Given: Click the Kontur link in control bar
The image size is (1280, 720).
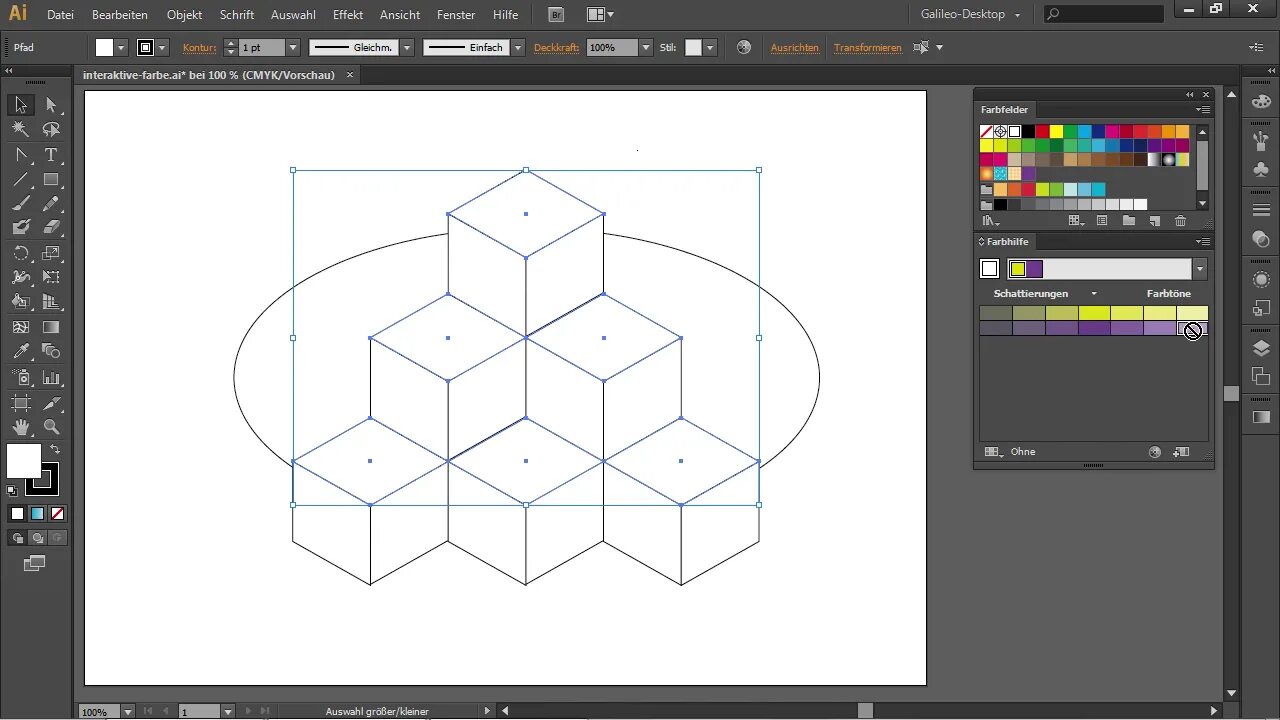Looking at the screenshot, I should [199, 47].
